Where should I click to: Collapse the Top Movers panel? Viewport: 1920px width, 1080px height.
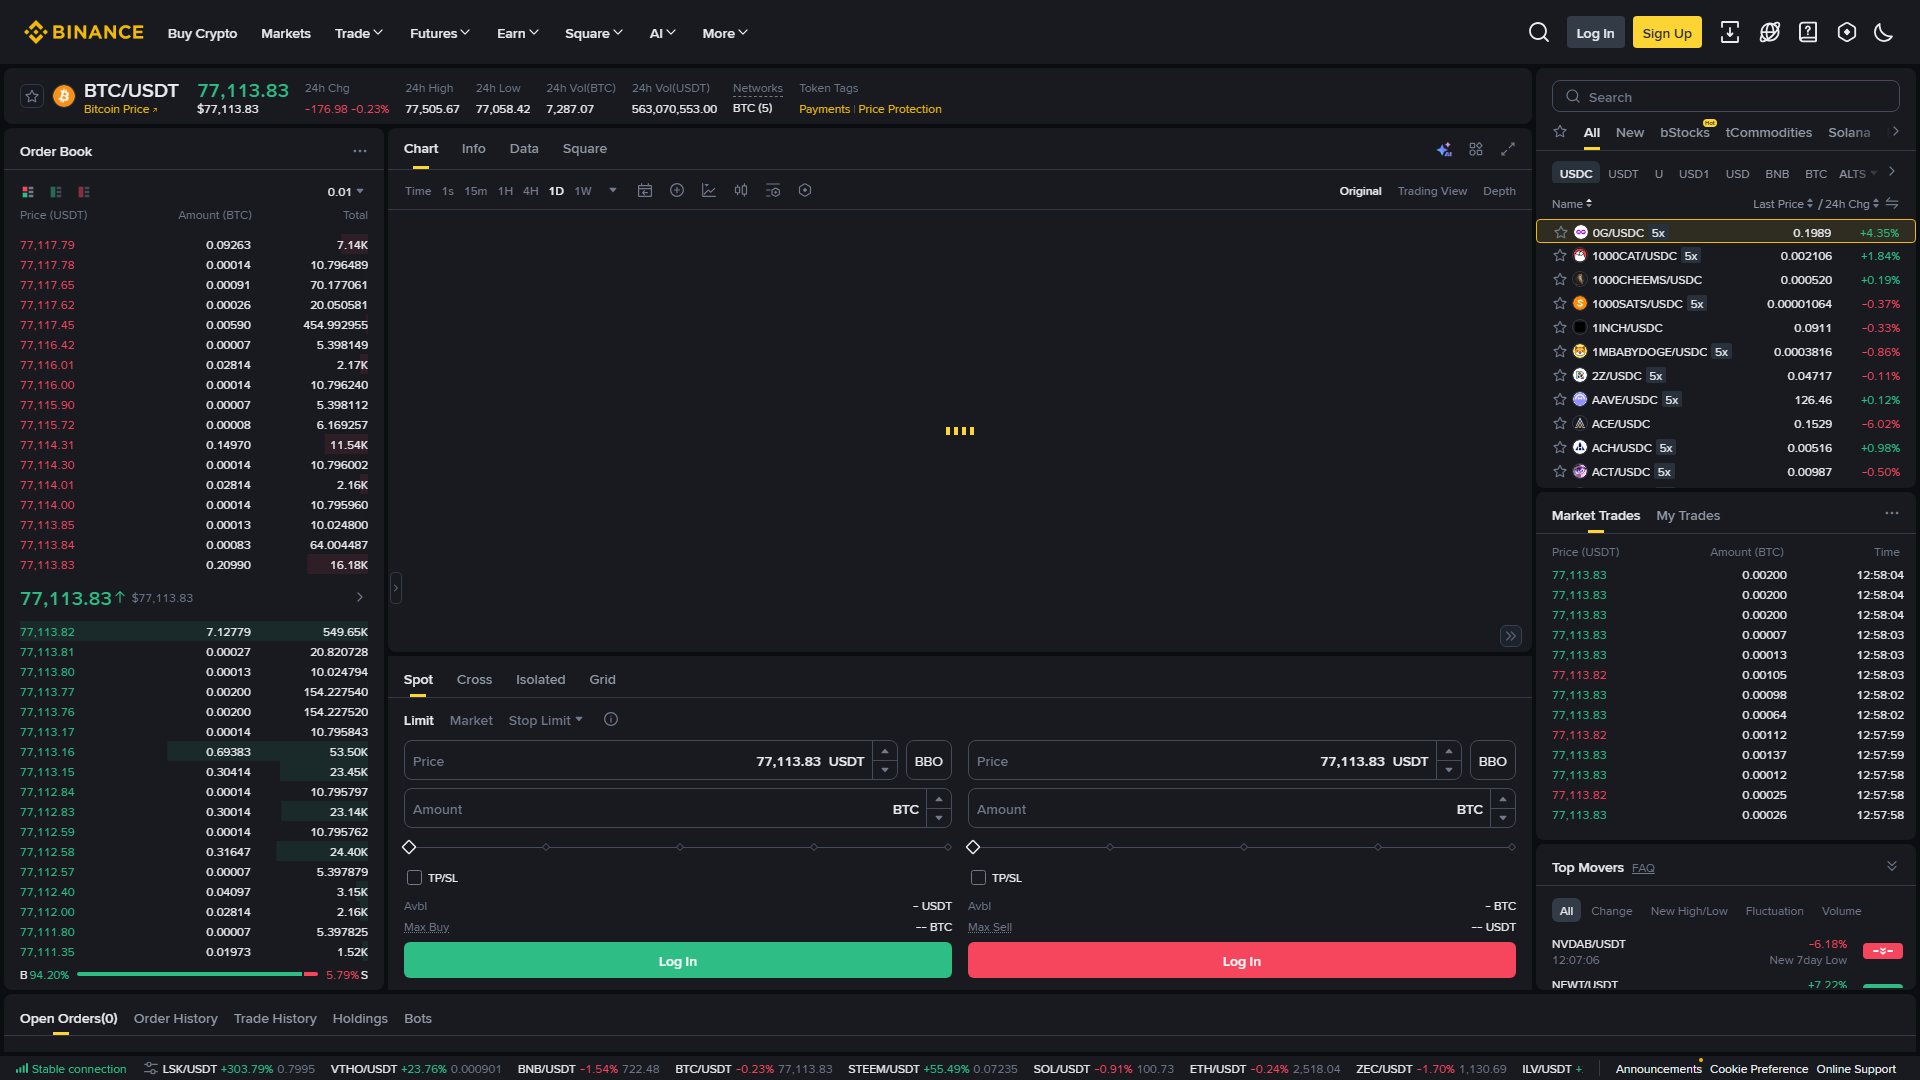coord(1892,866)
